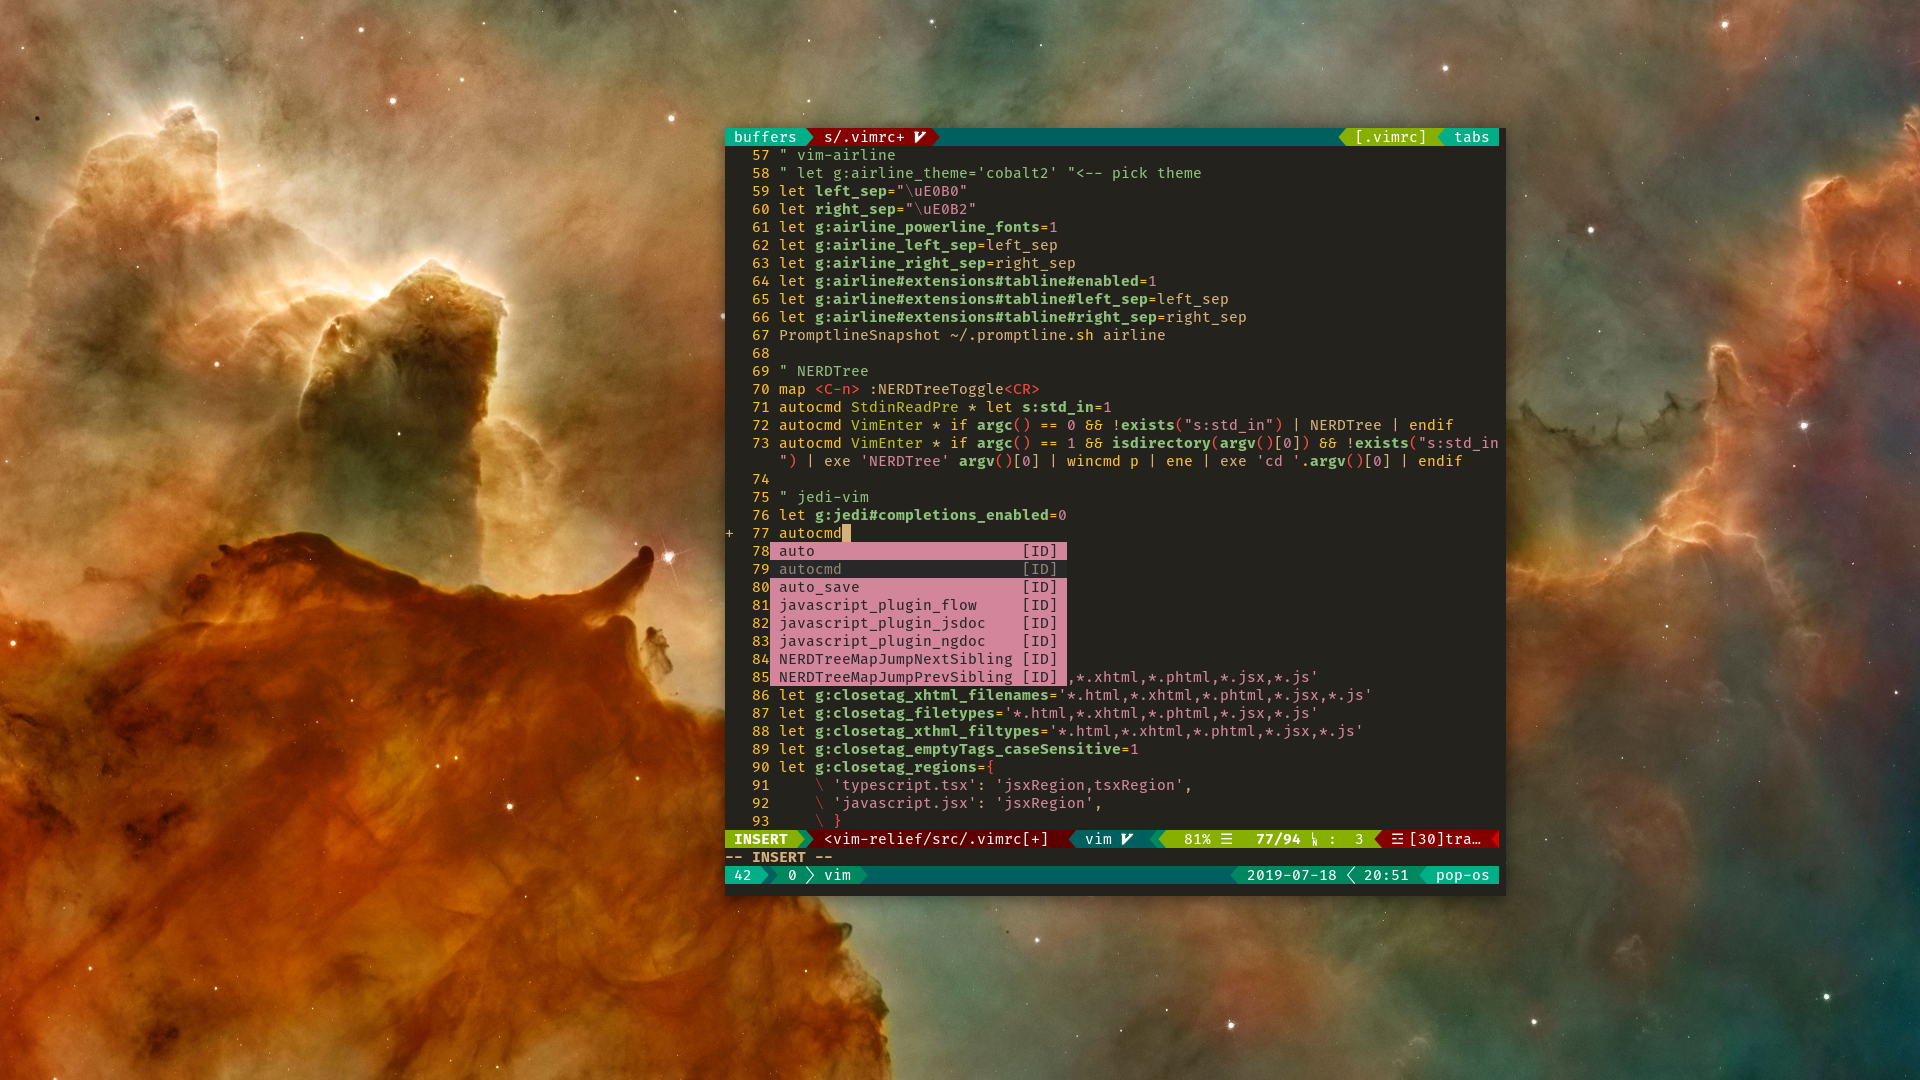Click the trailing whitespace warning icon
This screenshot has width=1920, height=1080.
tap(1397, 839)
